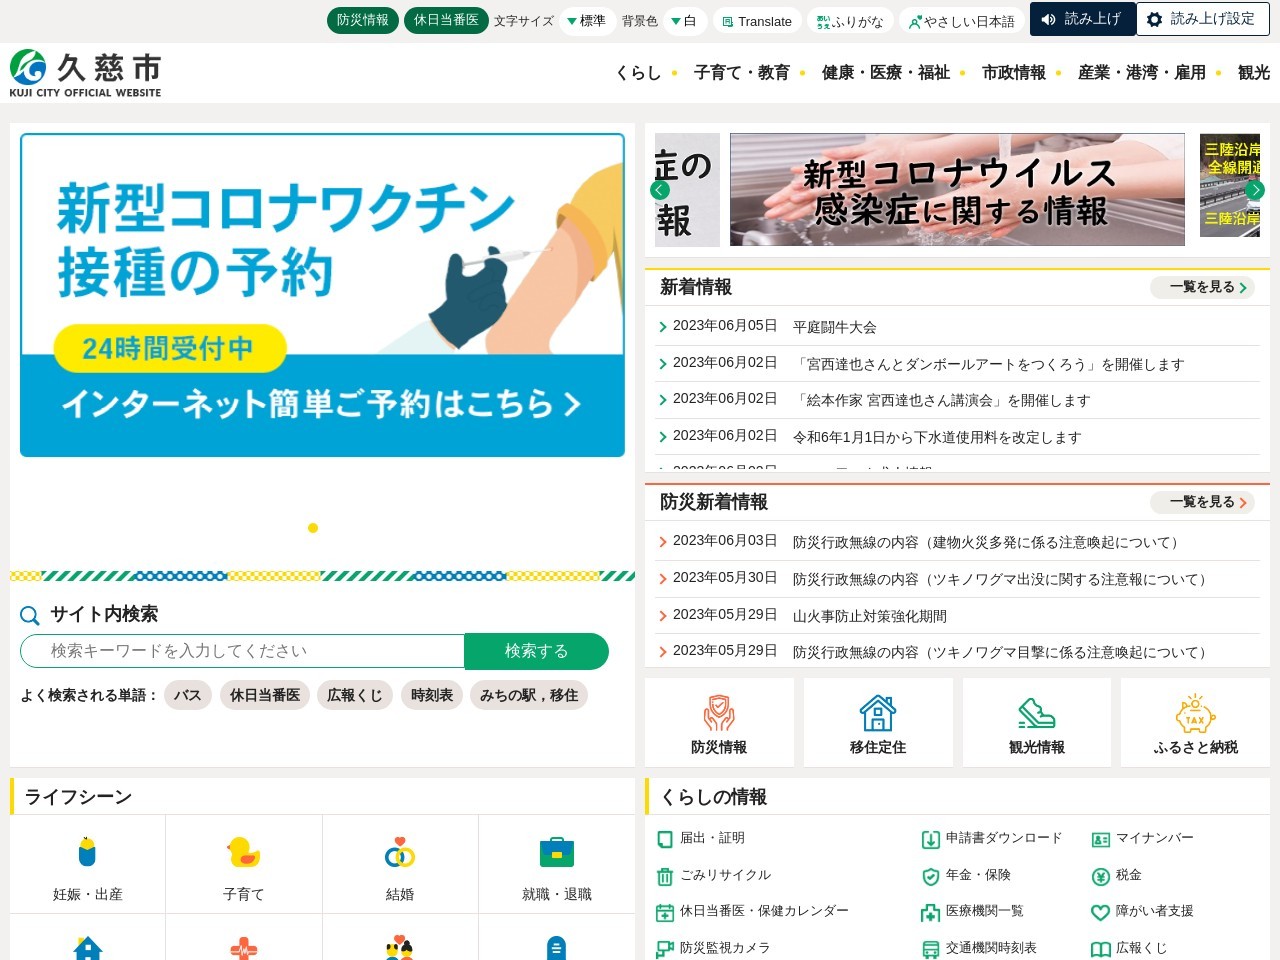The height and width of the screenshot is (960, 1280).
Task: Click the 時刻表 keyword tag
Action: (432, 695)
